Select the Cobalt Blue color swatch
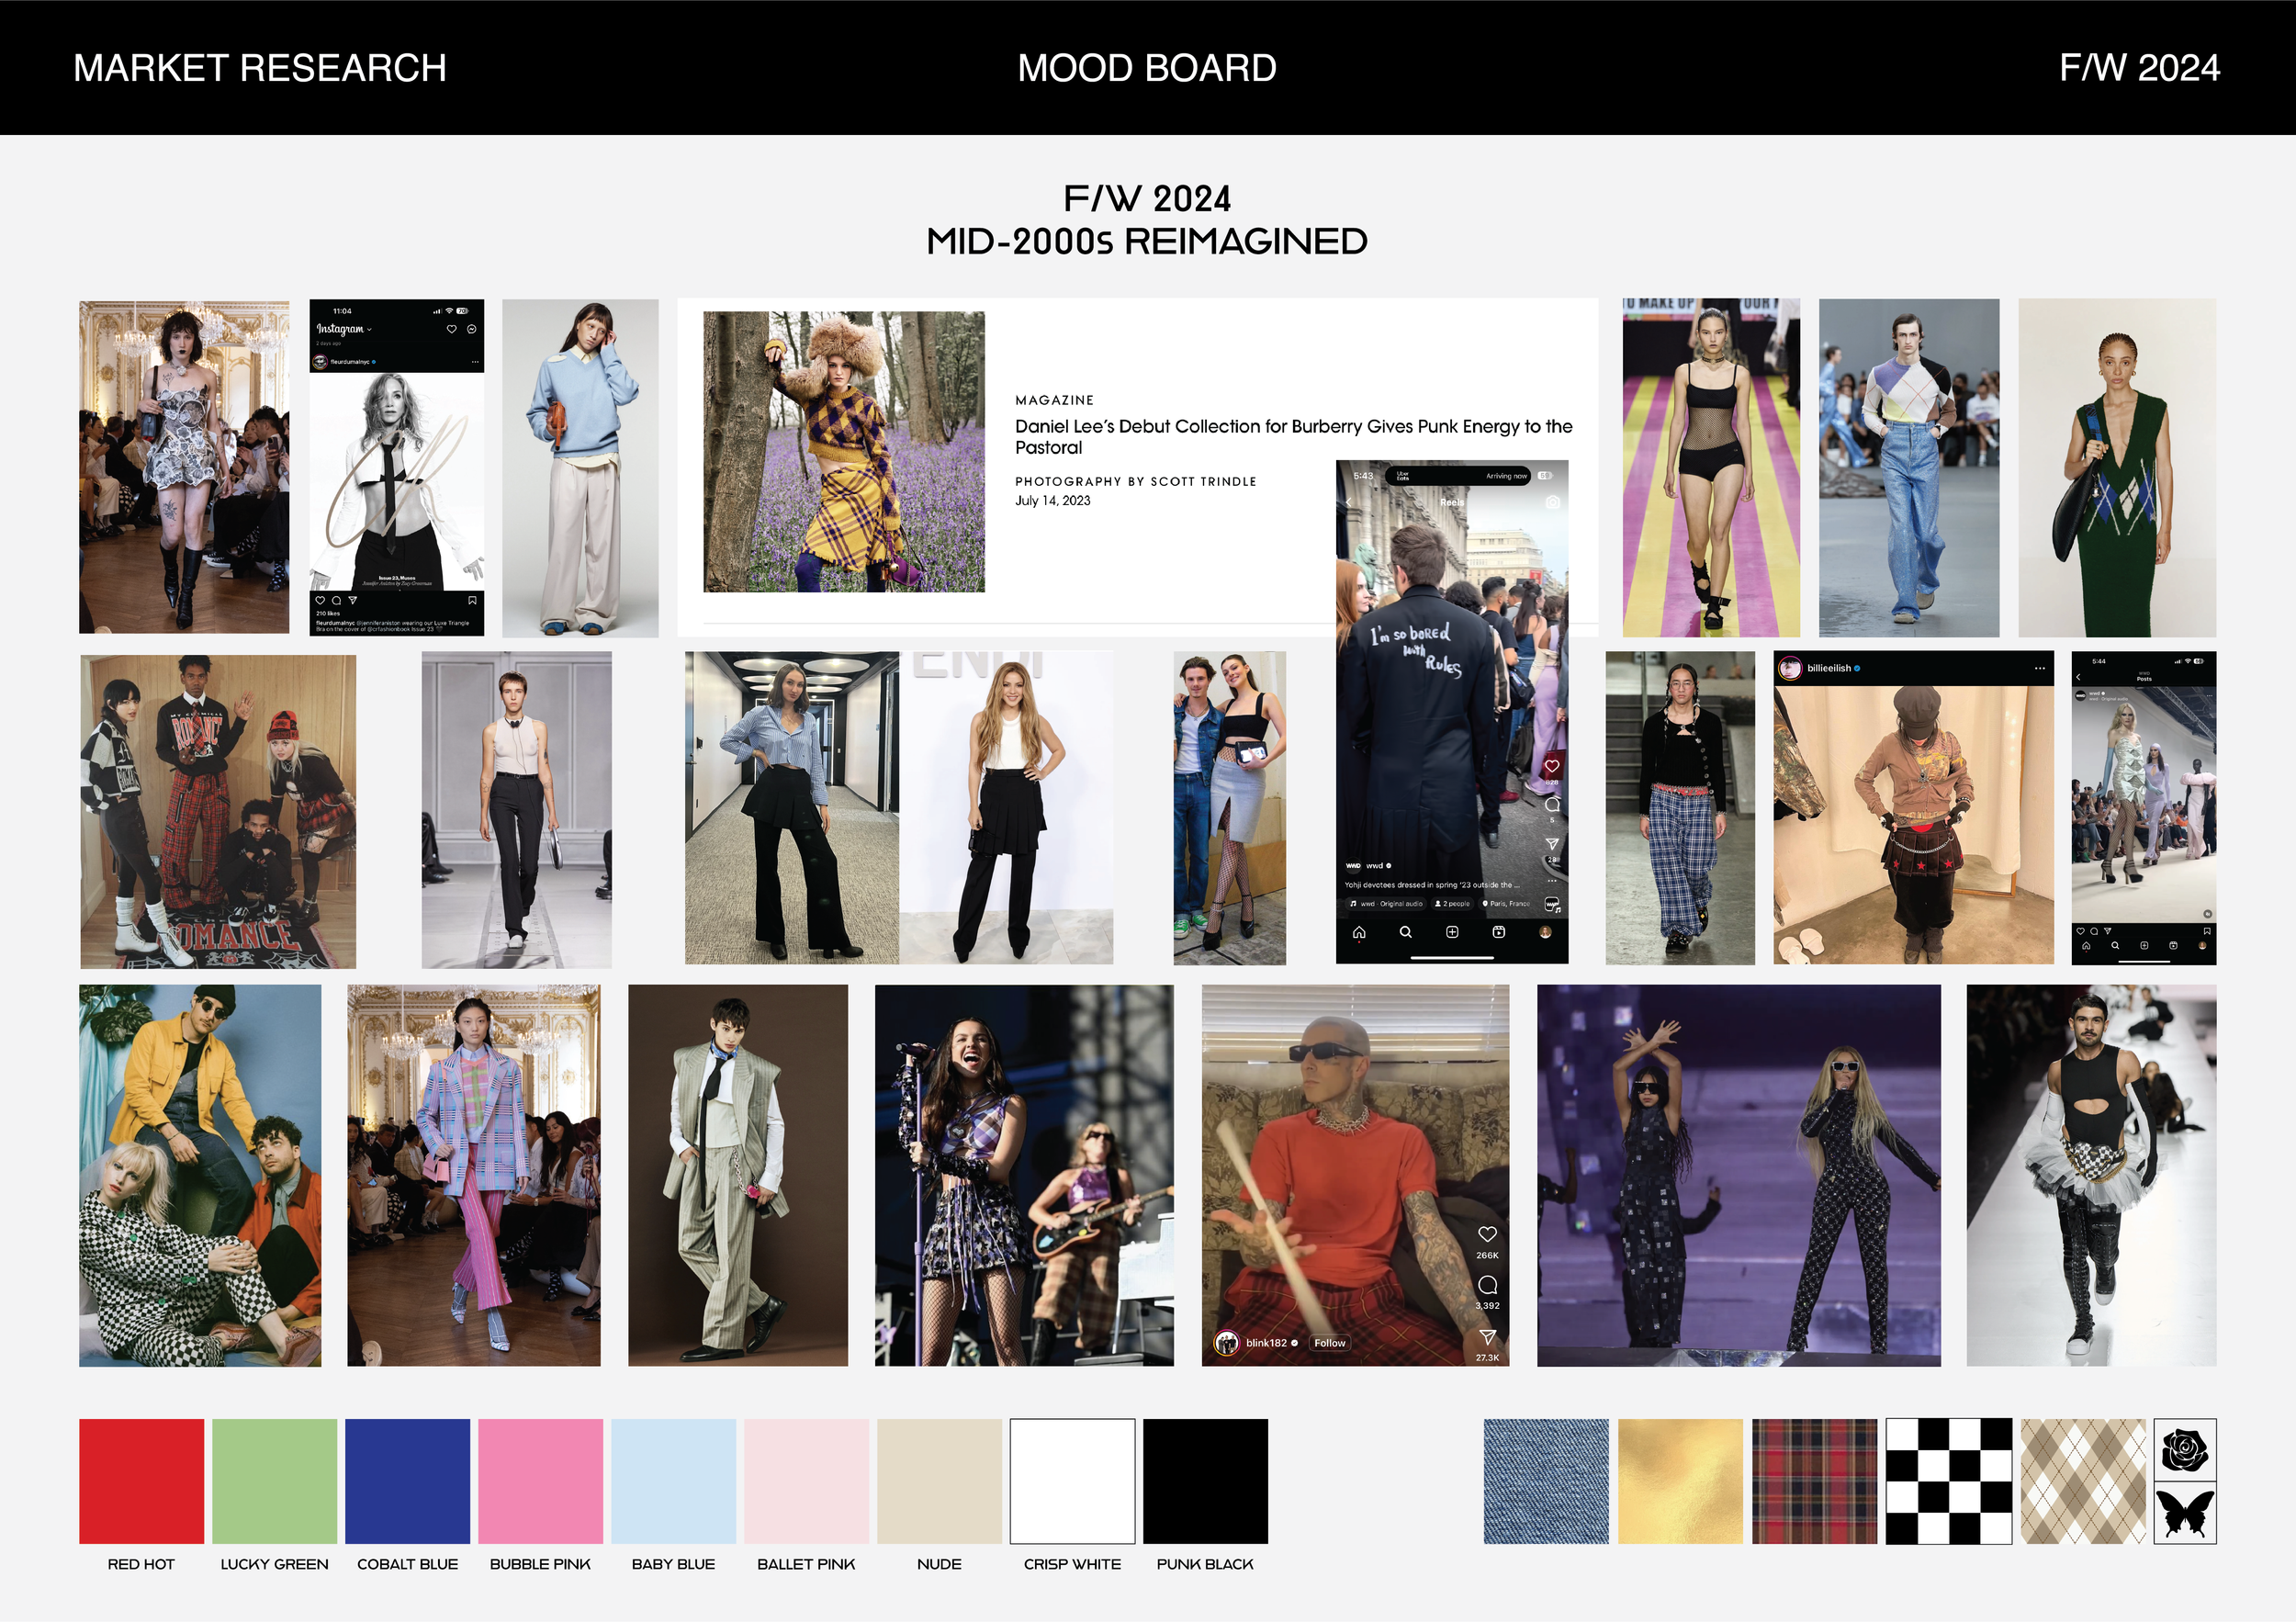Screen dimensions: 2296x1622 click(x=407, y=1481)
